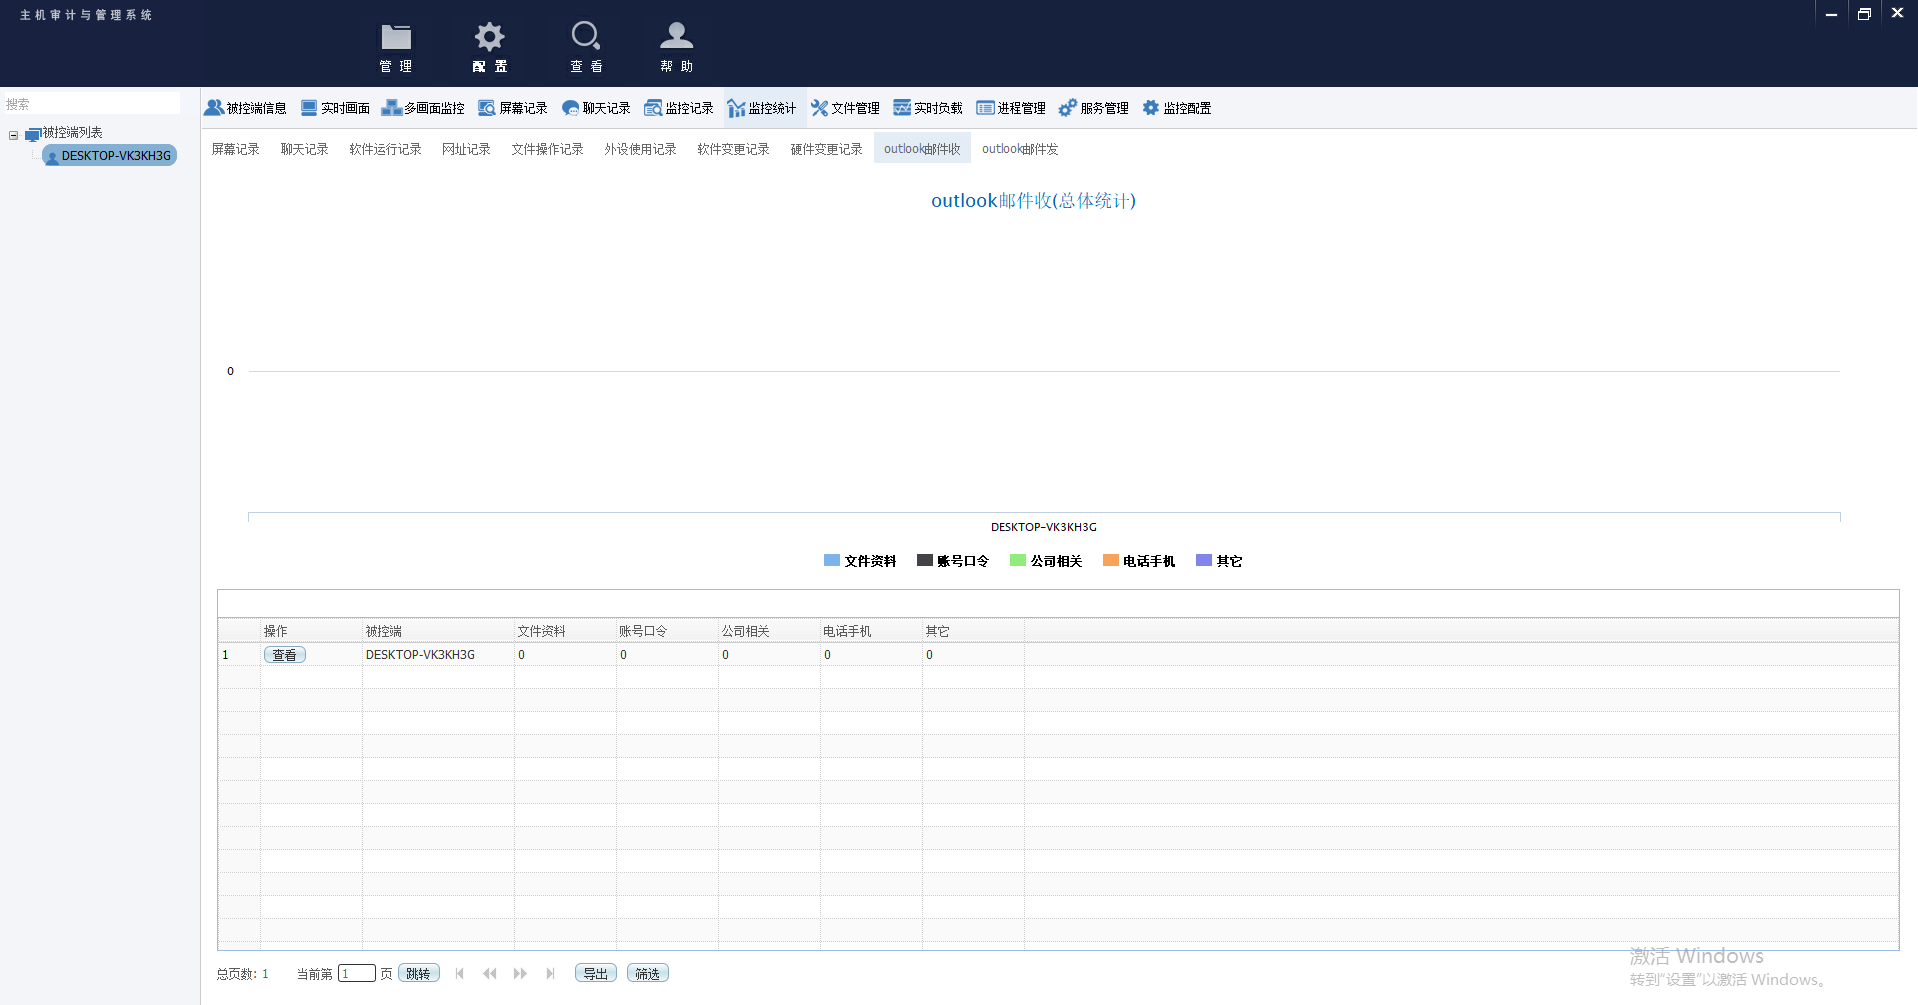Viewport: 1918px width, 1005px height.
Task: Click the 搜索 search field
Action: 90,104
